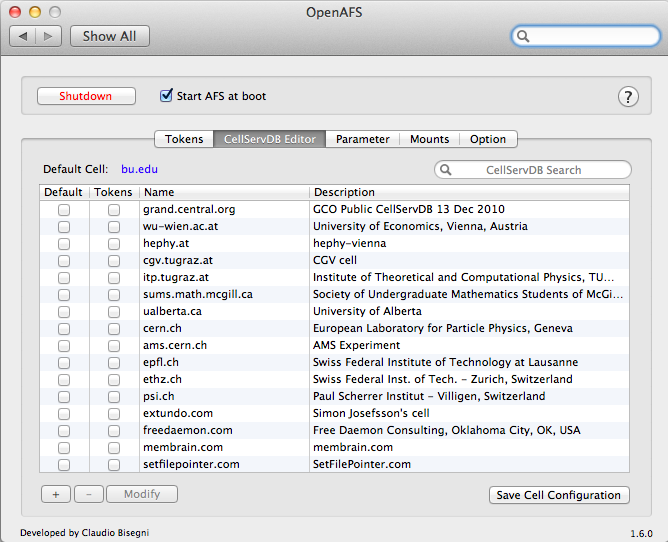Click the yellow minimize window button
Screen dimensions: 668x542
click(35, 12)
